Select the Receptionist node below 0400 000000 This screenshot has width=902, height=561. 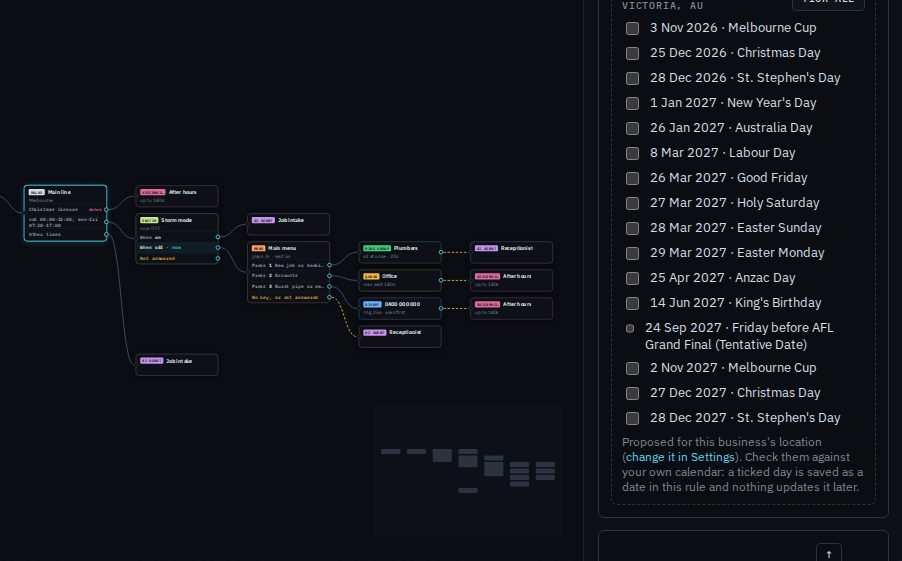click(x=400, y=336)
